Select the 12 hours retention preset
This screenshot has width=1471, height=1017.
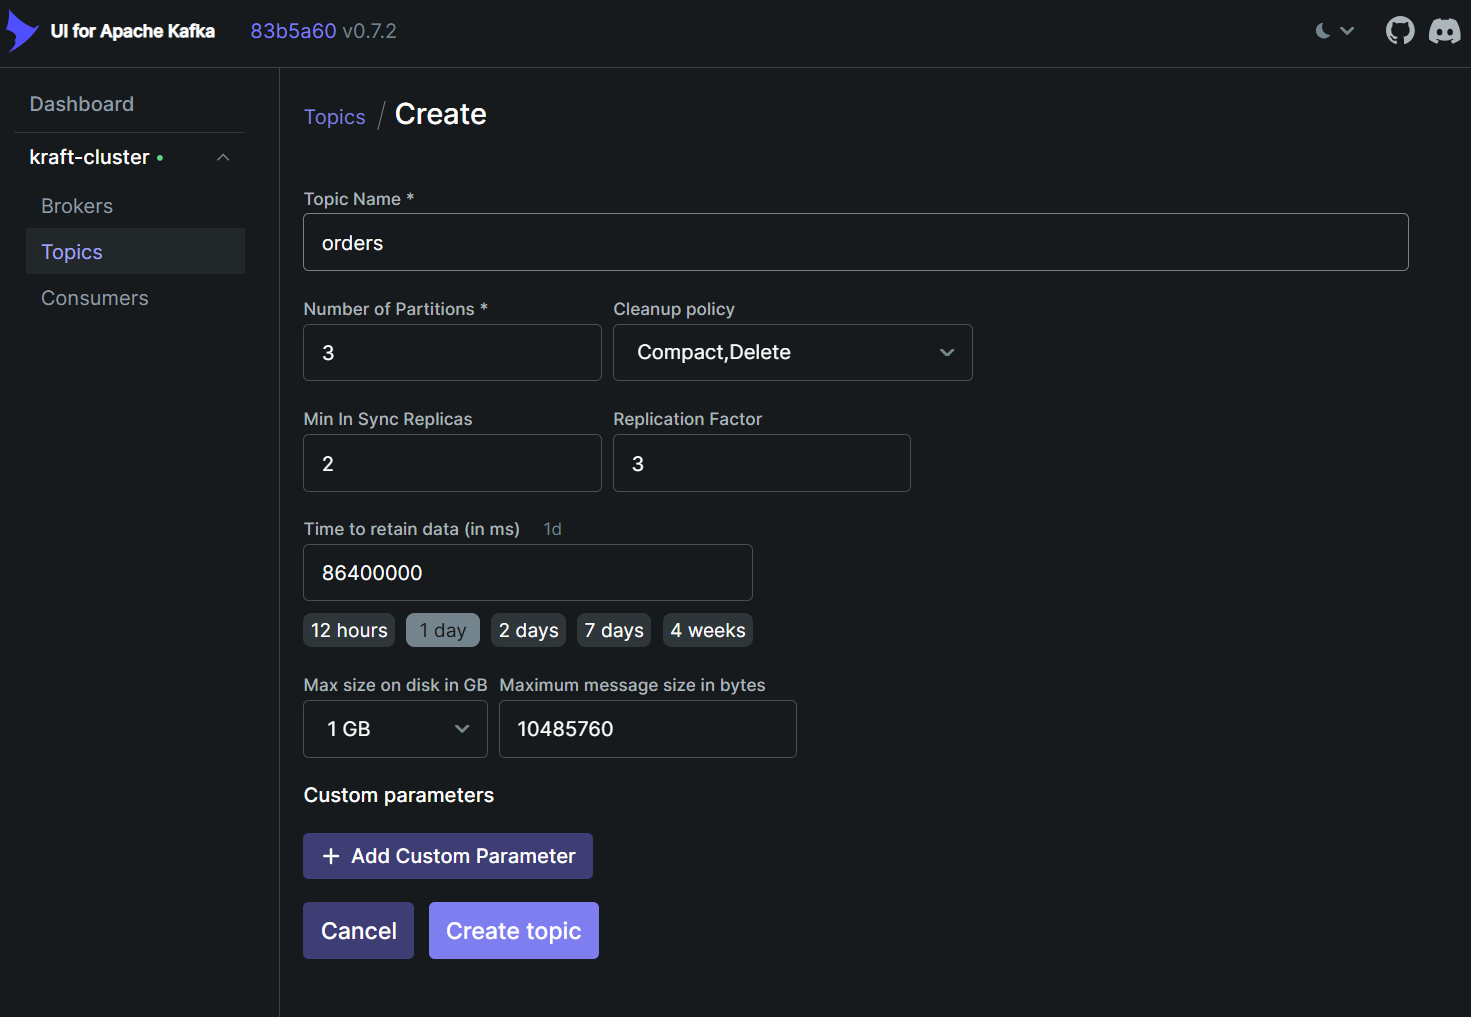[x=349, y=630]
